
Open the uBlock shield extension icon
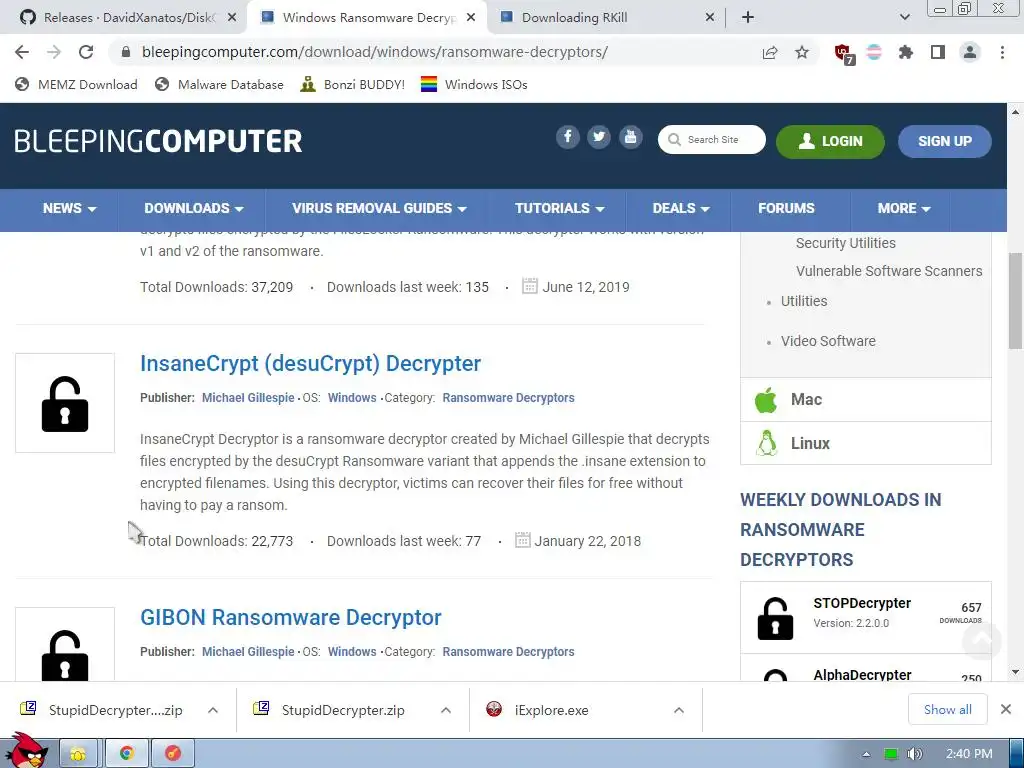(844, 53)
